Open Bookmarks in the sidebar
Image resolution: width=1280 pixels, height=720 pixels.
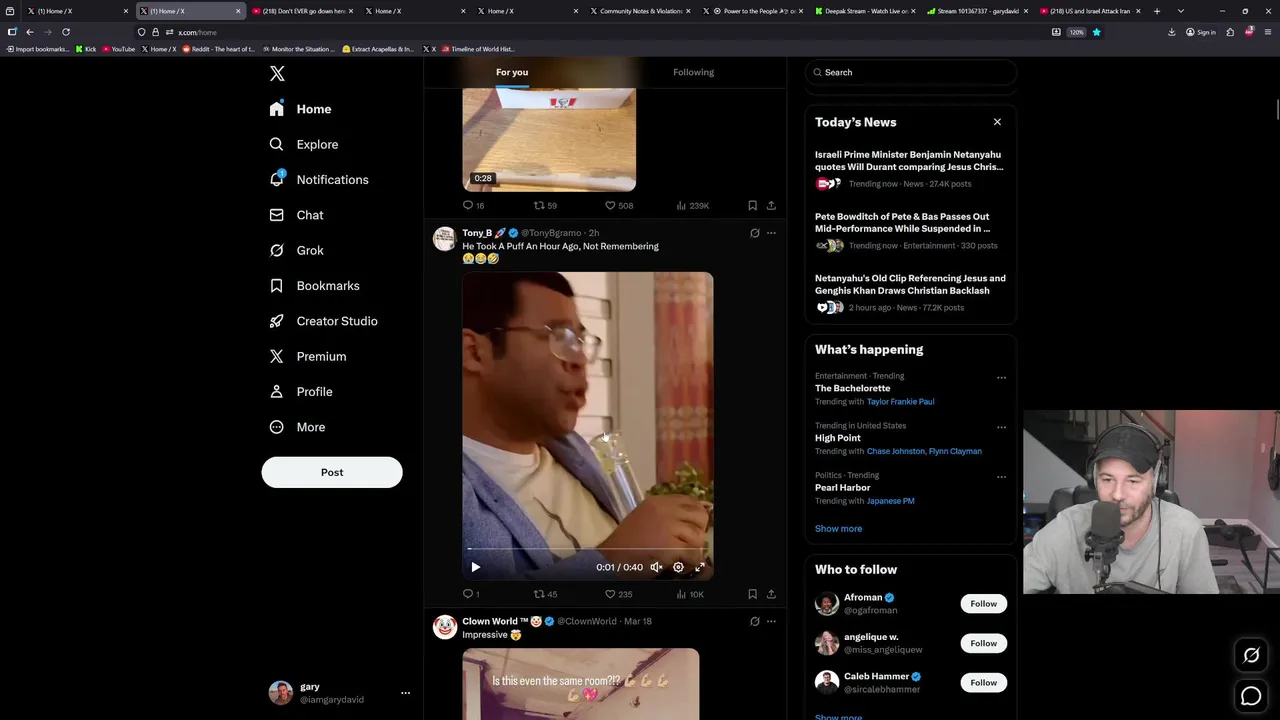click(315, 286)
